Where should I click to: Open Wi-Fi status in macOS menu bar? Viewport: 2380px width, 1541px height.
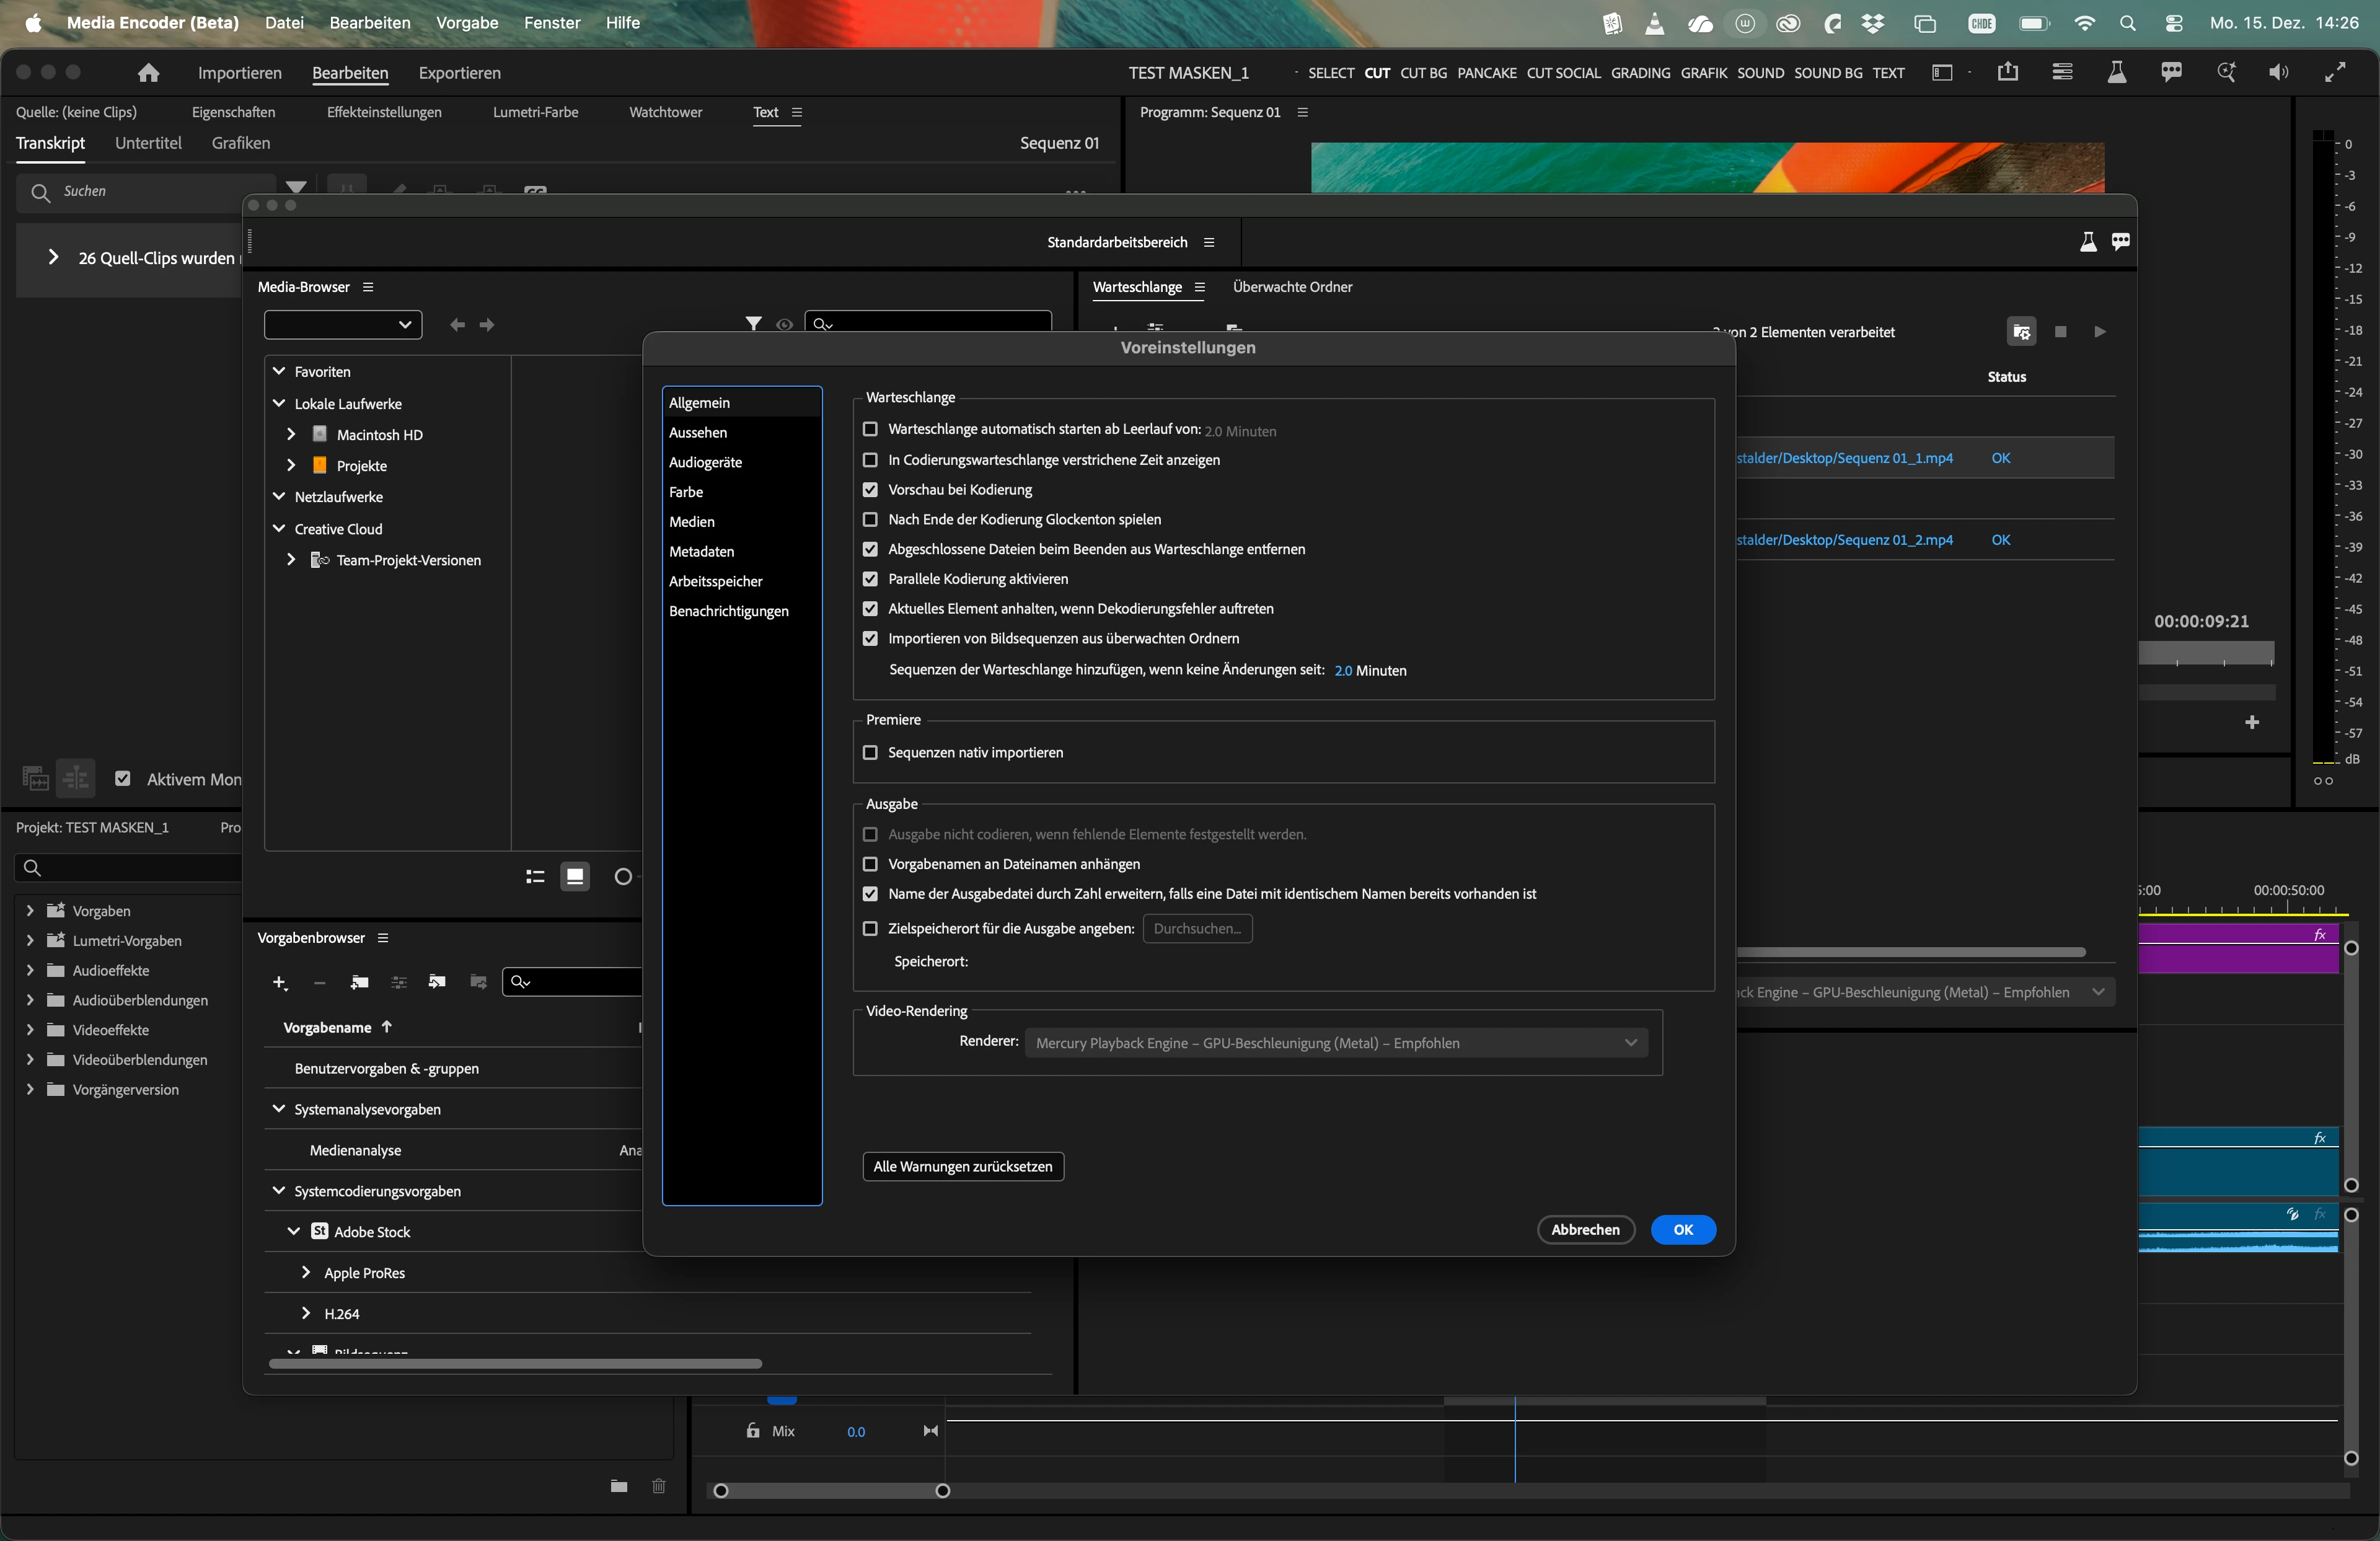2084,23
